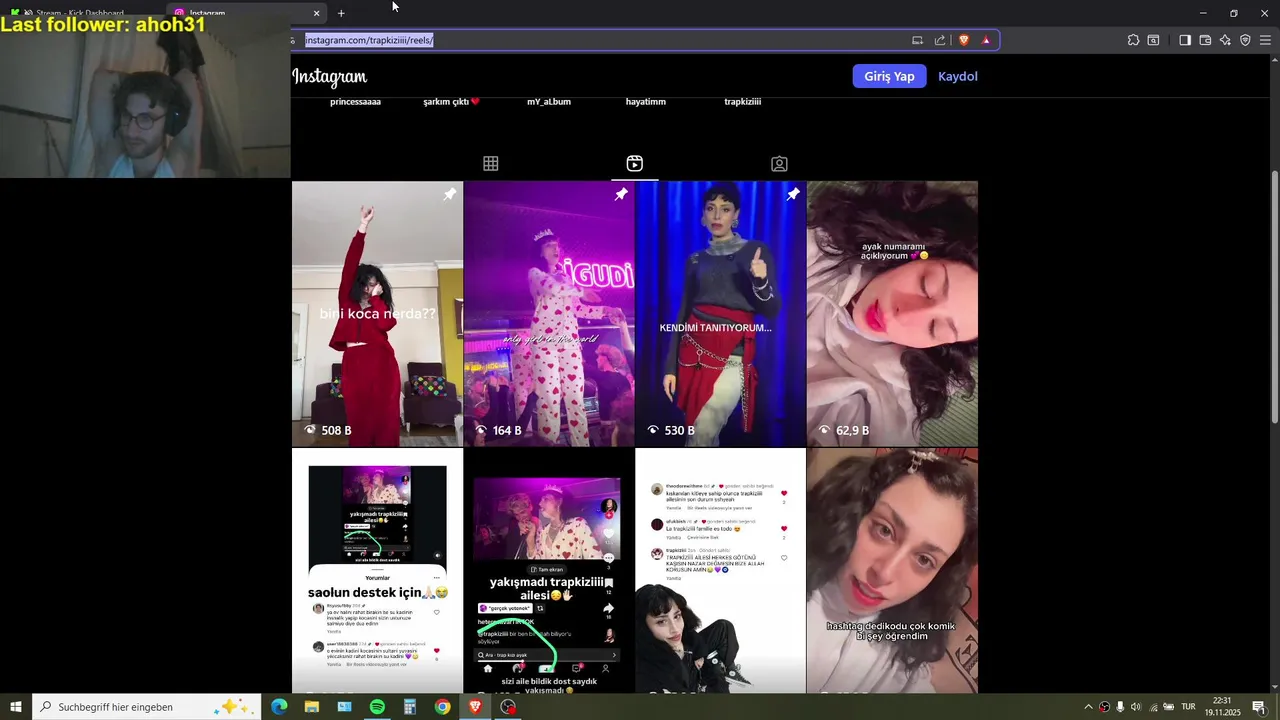Viewport: 1280px width, 720px height.
Task: Click the pin icon on the 164 B reel
Action: coord(621,195)
